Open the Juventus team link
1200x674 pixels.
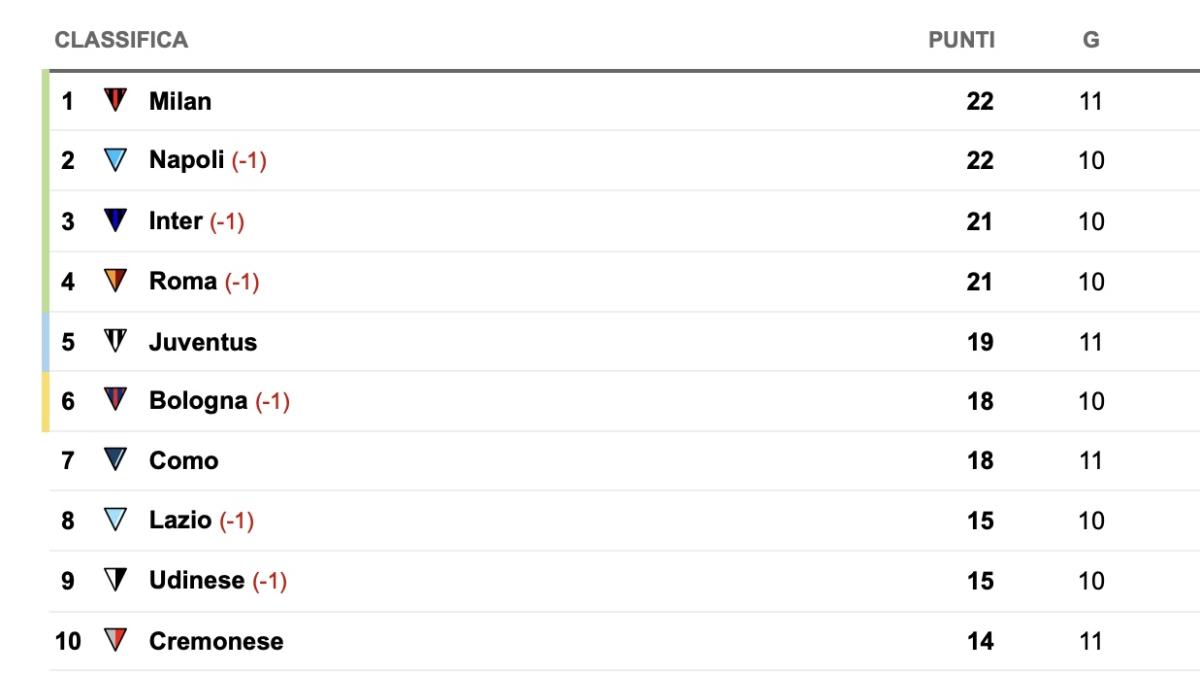[x=203, y=342]
